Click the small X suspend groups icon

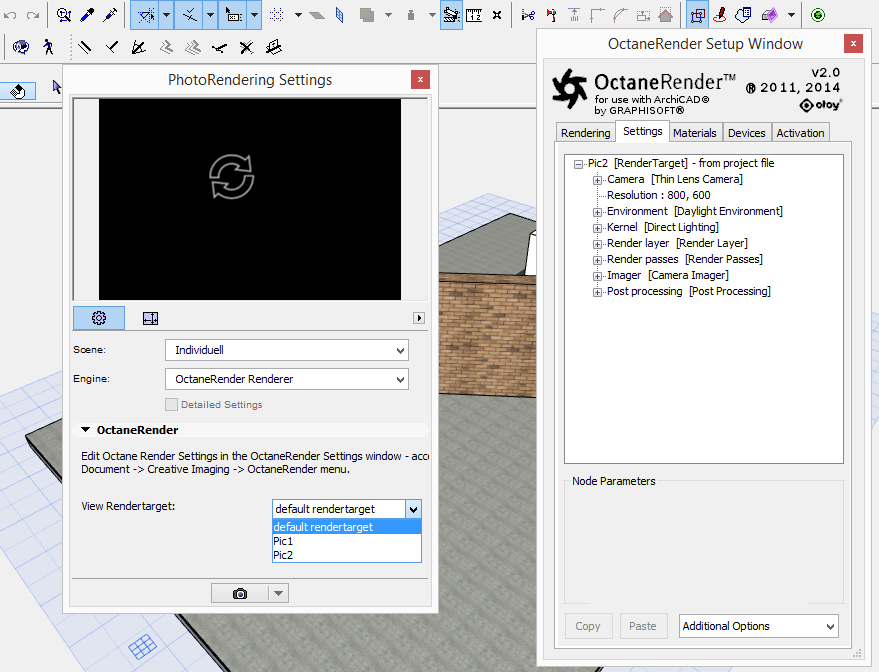(497, 15)
